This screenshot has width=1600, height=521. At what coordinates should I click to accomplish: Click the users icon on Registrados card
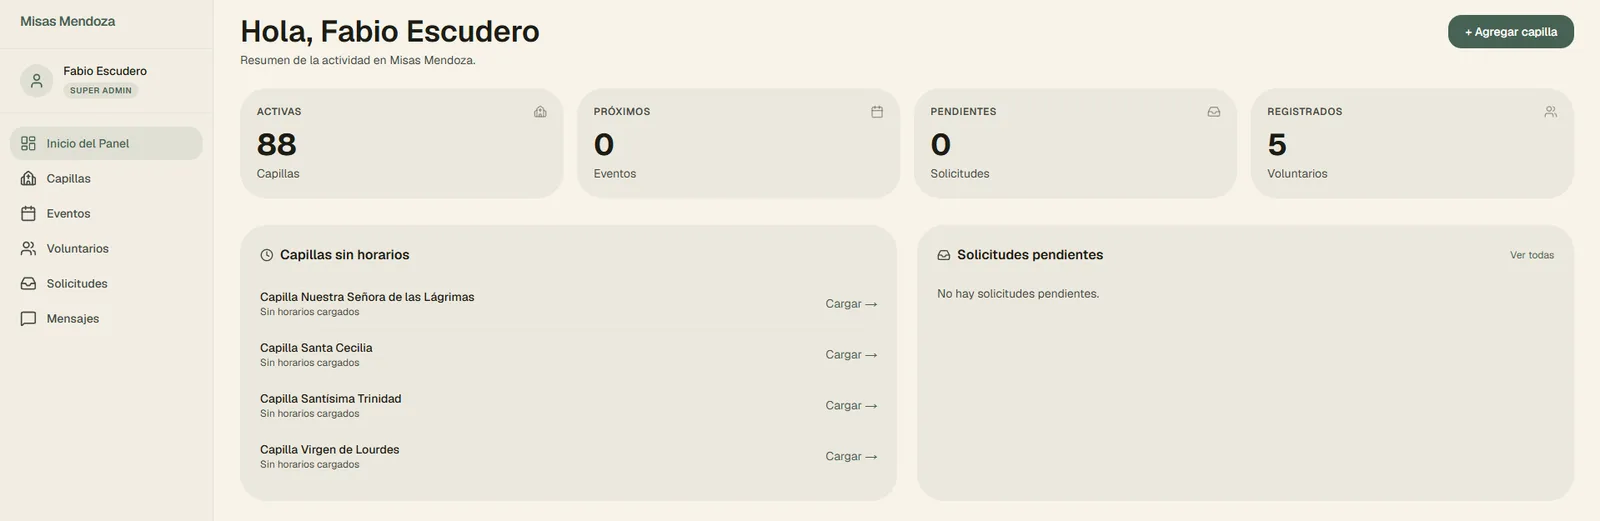[1551, 112]
